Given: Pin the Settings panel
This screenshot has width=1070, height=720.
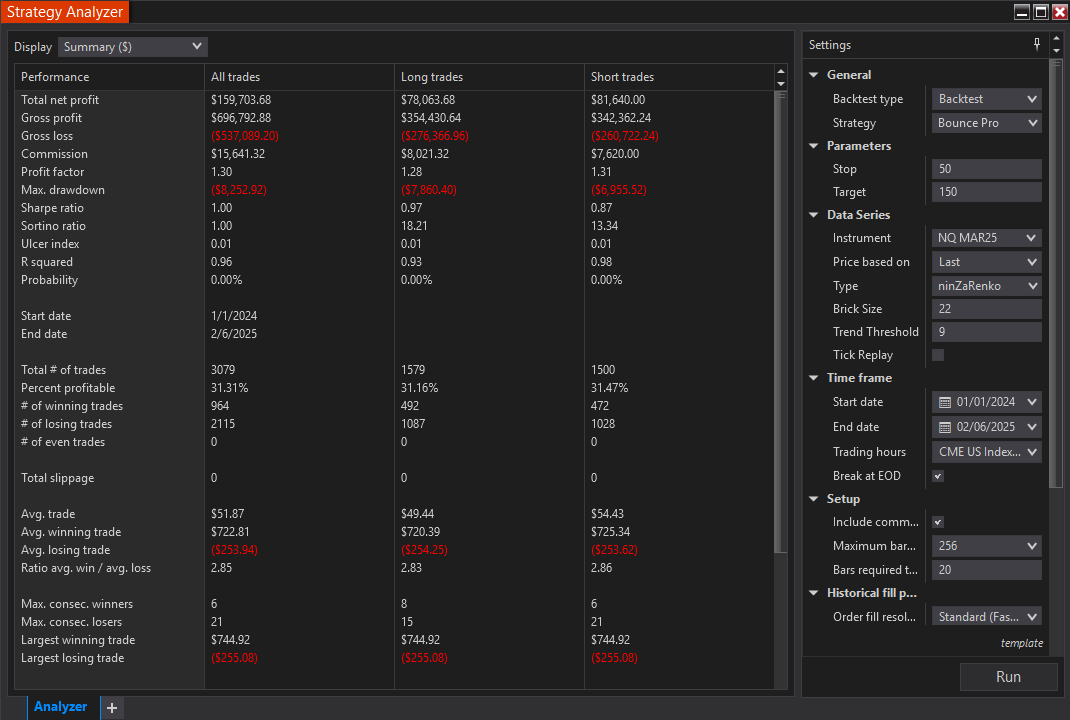Looking at the screenshot, I should 1037,44.
